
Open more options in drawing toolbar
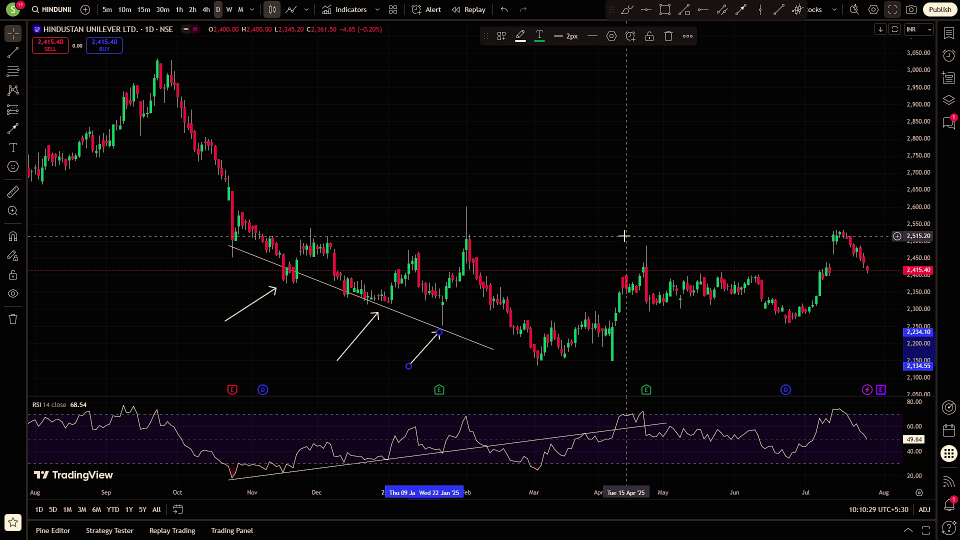pos(688,36)
